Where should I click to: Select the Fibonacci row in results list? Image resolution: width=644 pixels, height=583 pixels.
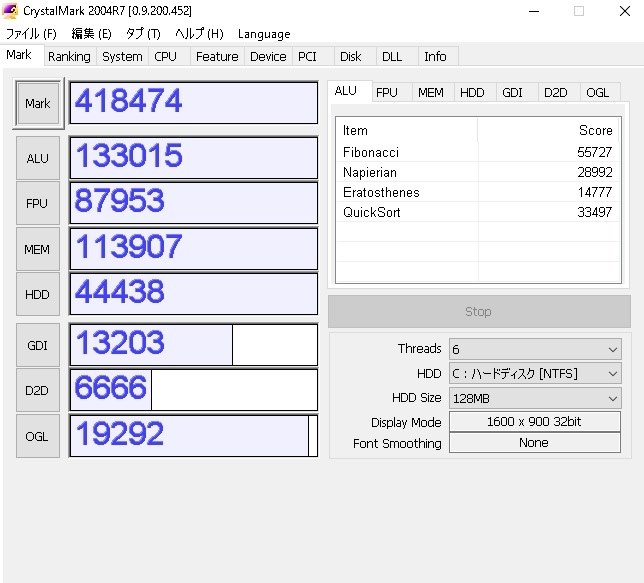click(x=477, y=152)
